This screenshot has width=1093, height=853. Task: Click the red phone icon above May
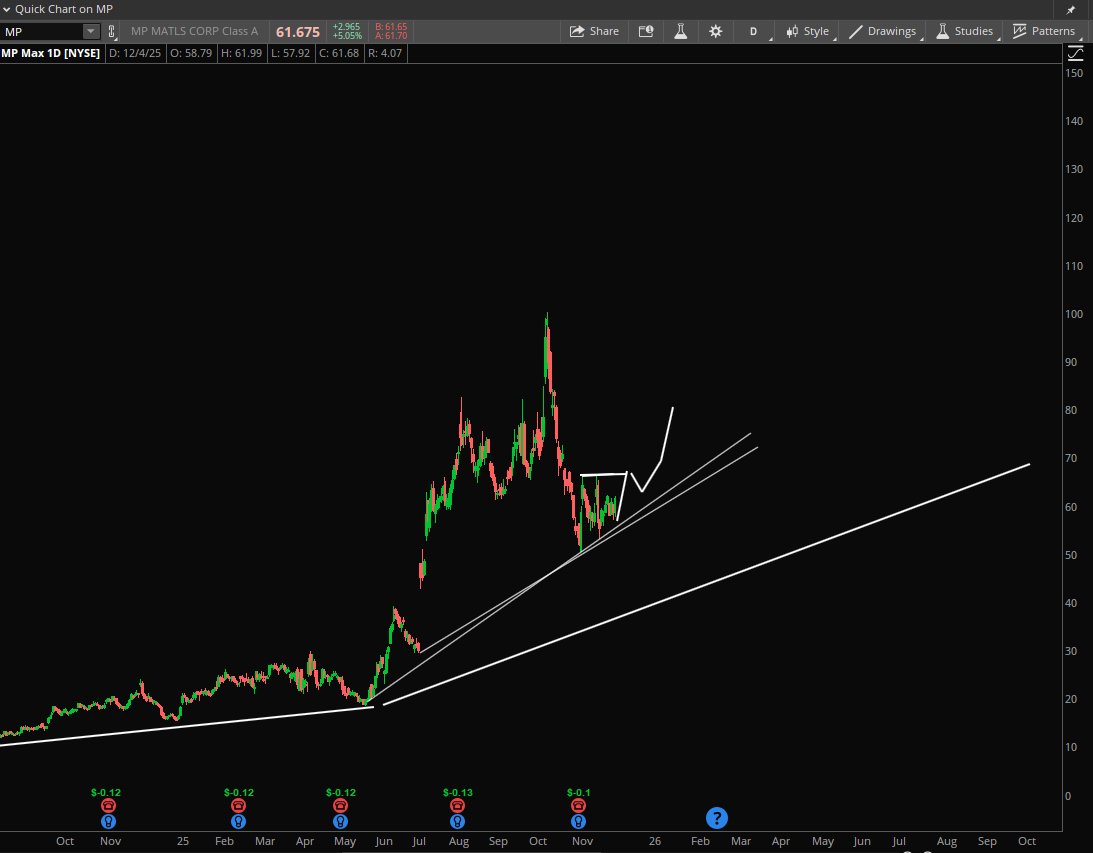(340, 806)
